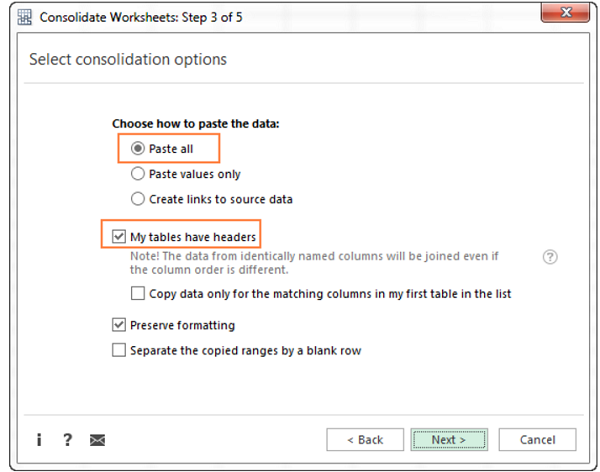Choose Paste values only

138,174
